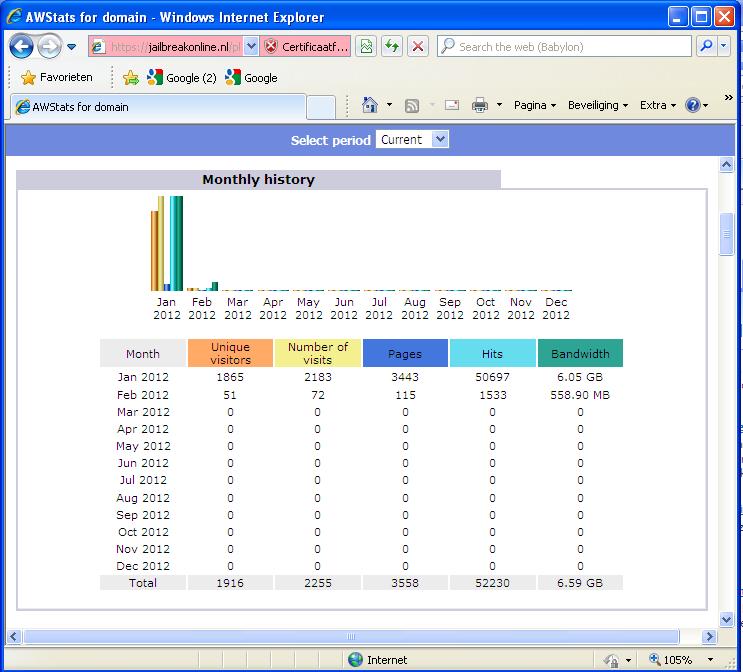
Task: Expand the zoom level dropdown arrow
Action: tap(710, 660)
